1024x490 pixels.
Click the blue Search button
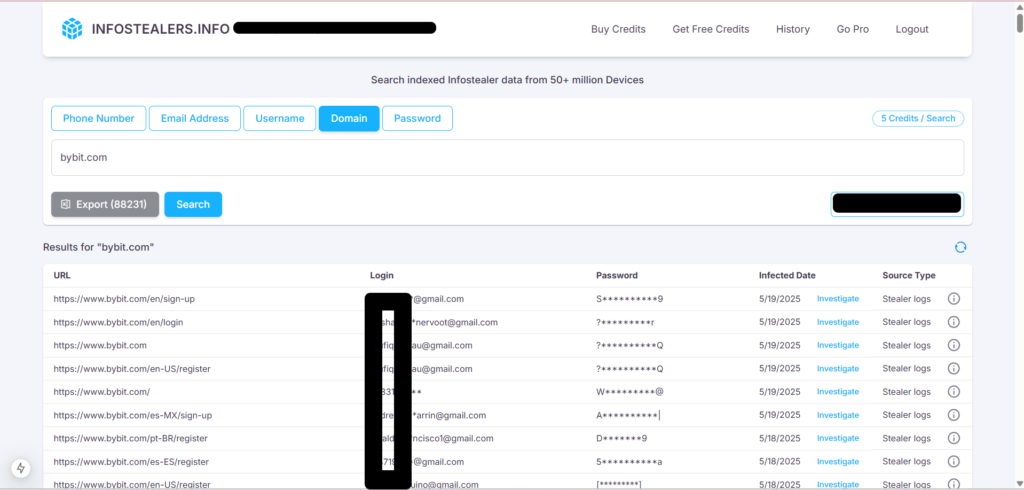193,204
